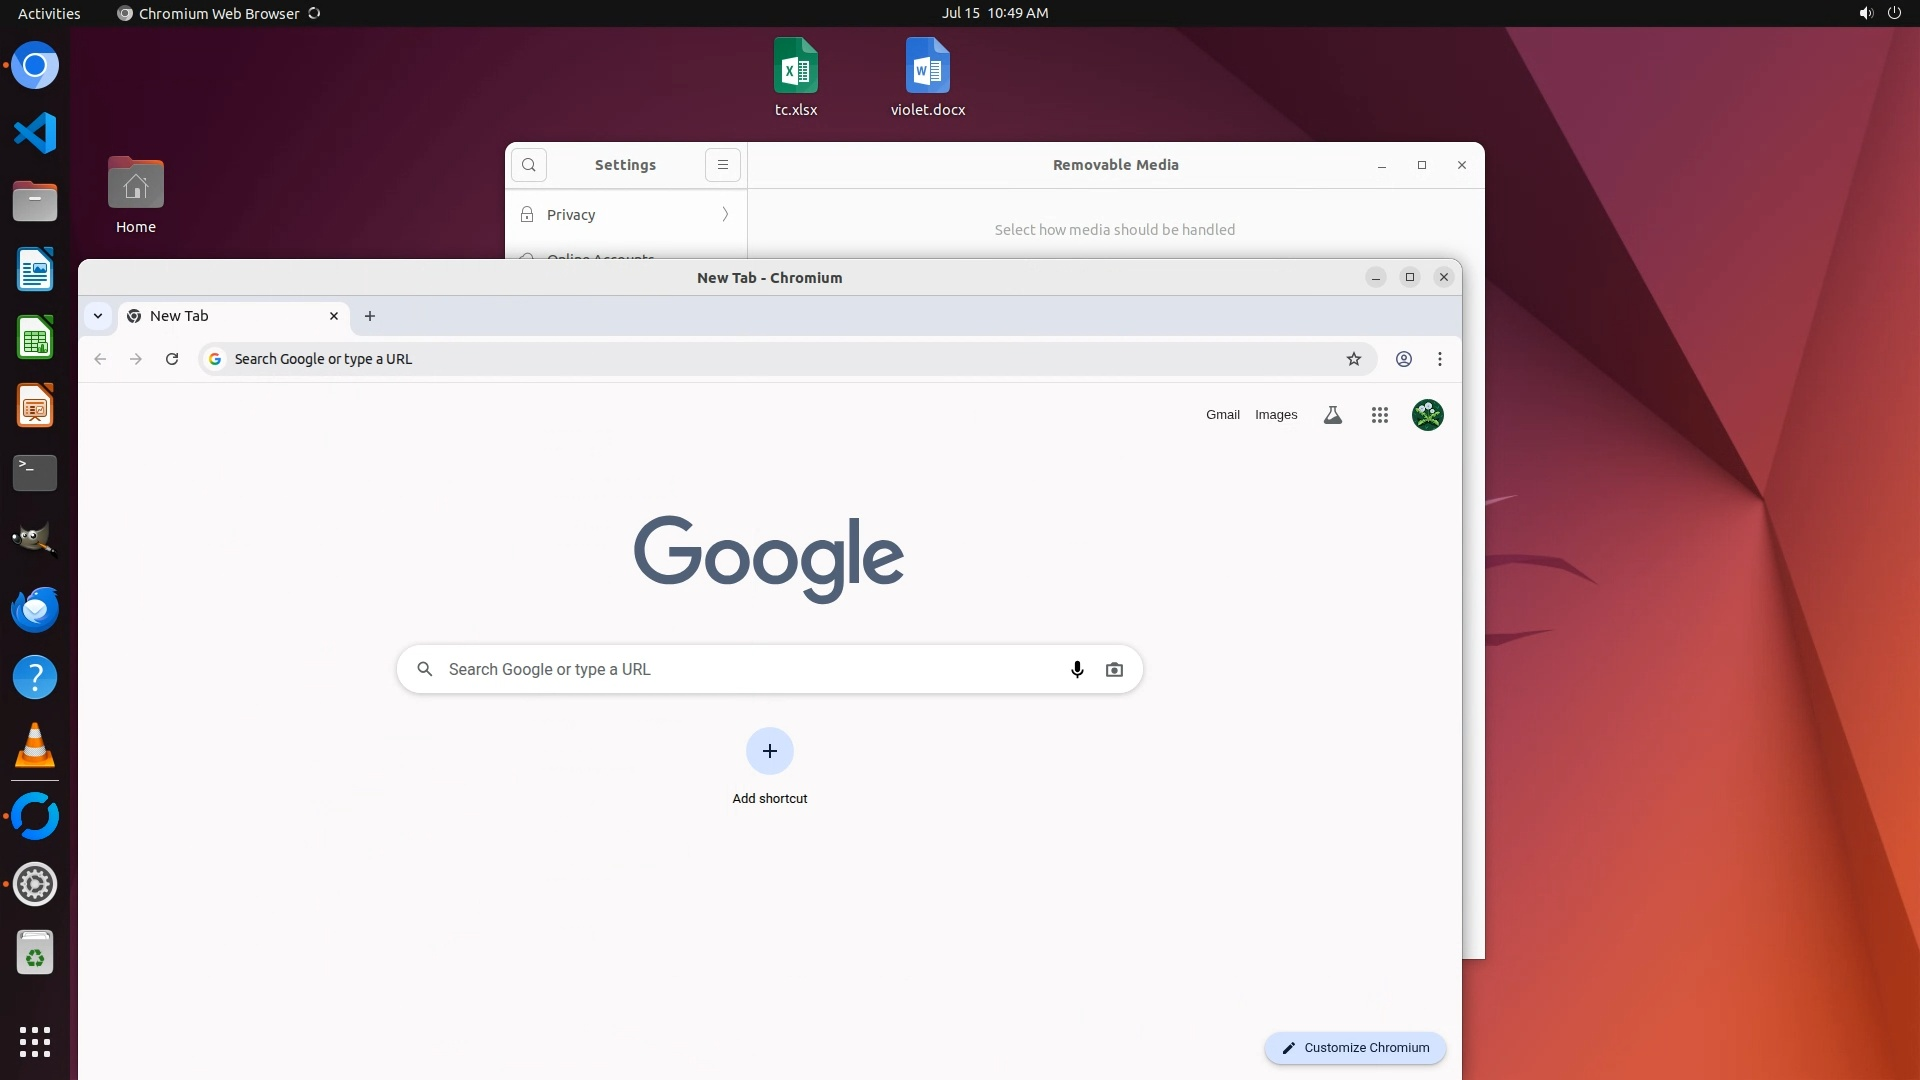Image resolution: width=1920 pixels, height=1080 pixels.
Task: Open the Settings hamburger menu
Action: coord(722,165)
